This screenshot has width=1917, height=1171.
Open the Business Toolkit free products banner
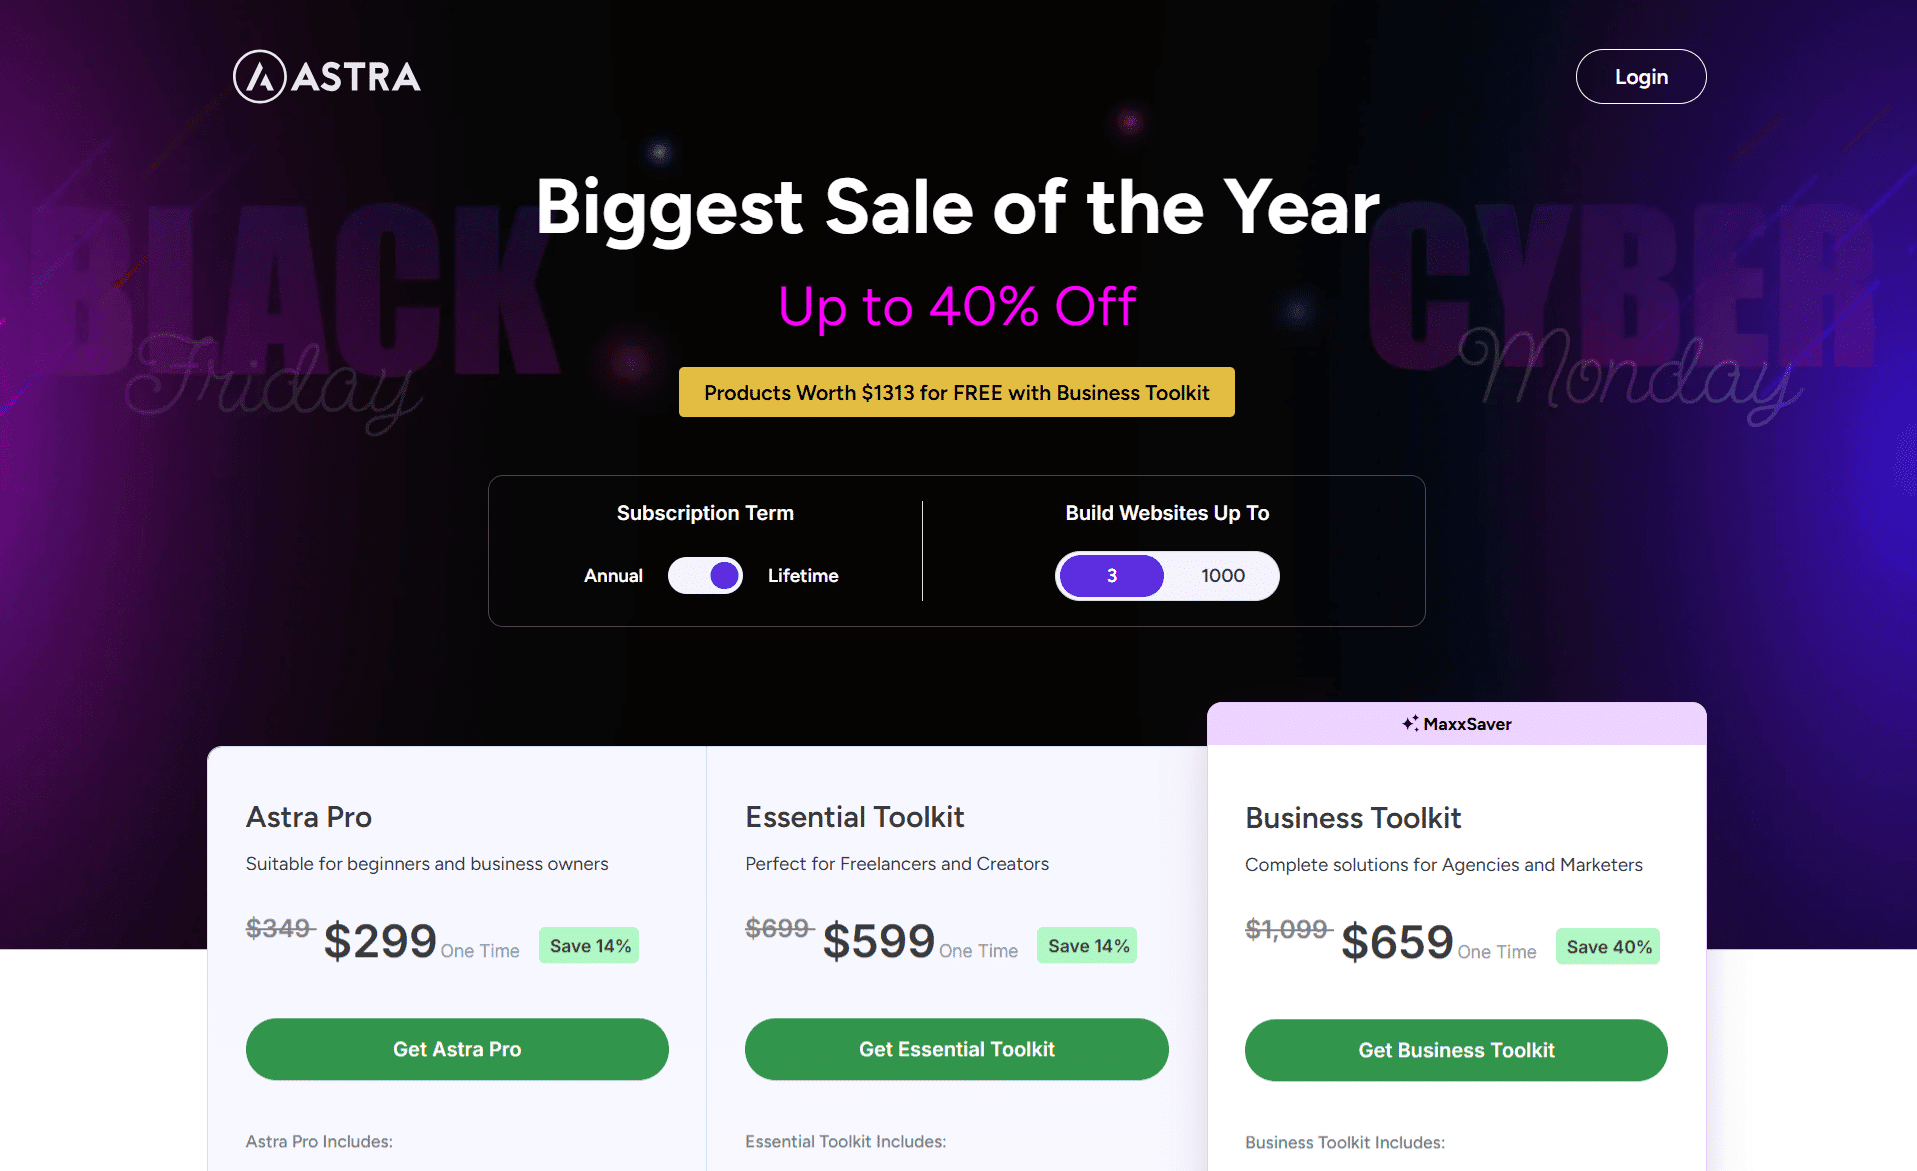(956, 392)
